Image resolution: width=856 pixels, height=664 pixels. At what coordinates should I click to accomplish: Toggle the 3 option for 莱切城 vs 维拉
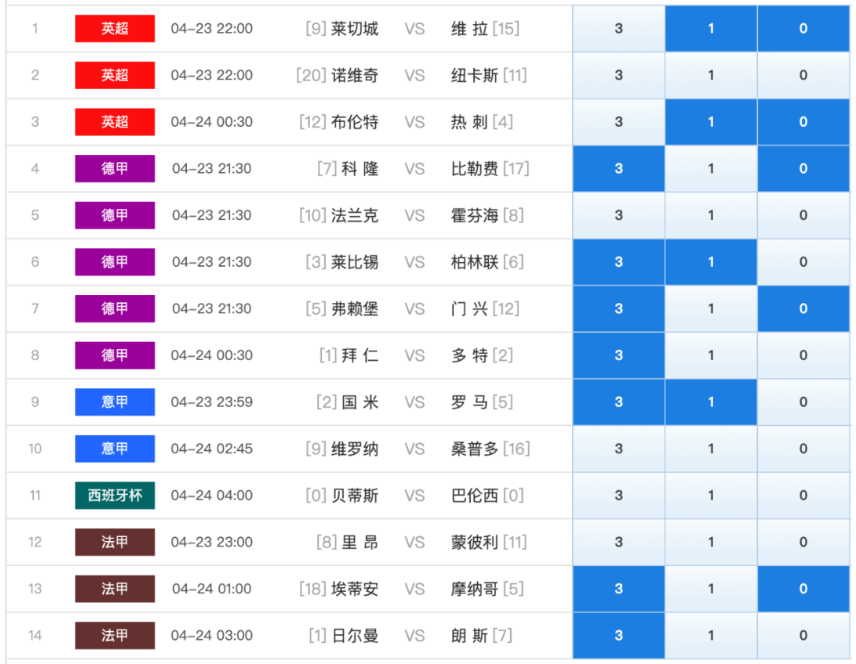619,28
